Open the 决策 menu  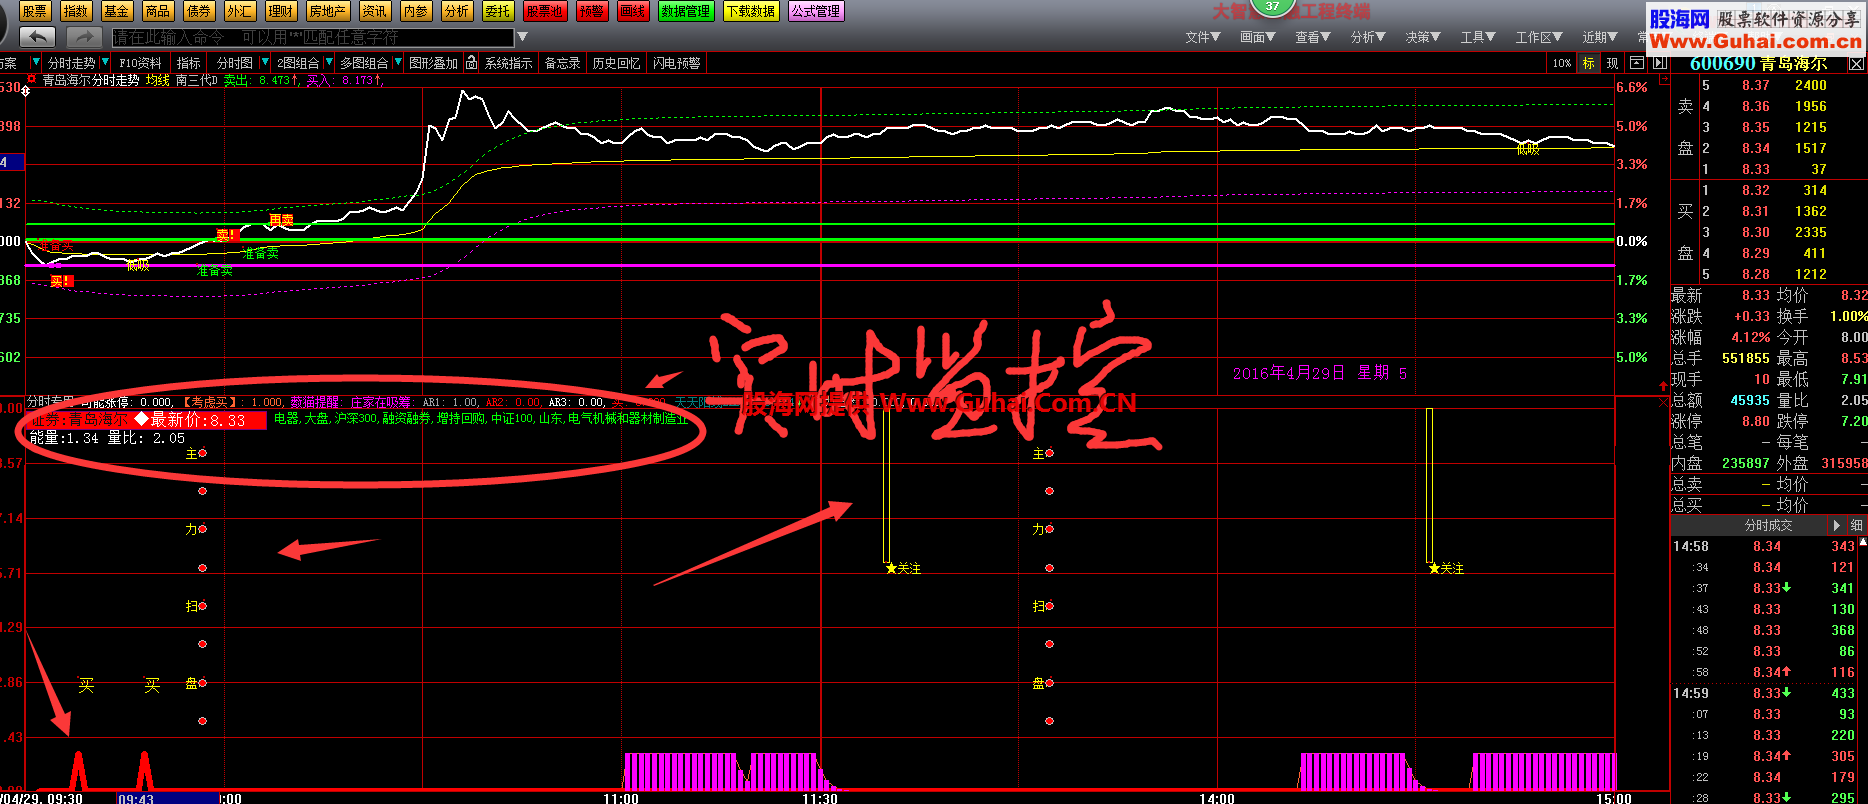1422,37
